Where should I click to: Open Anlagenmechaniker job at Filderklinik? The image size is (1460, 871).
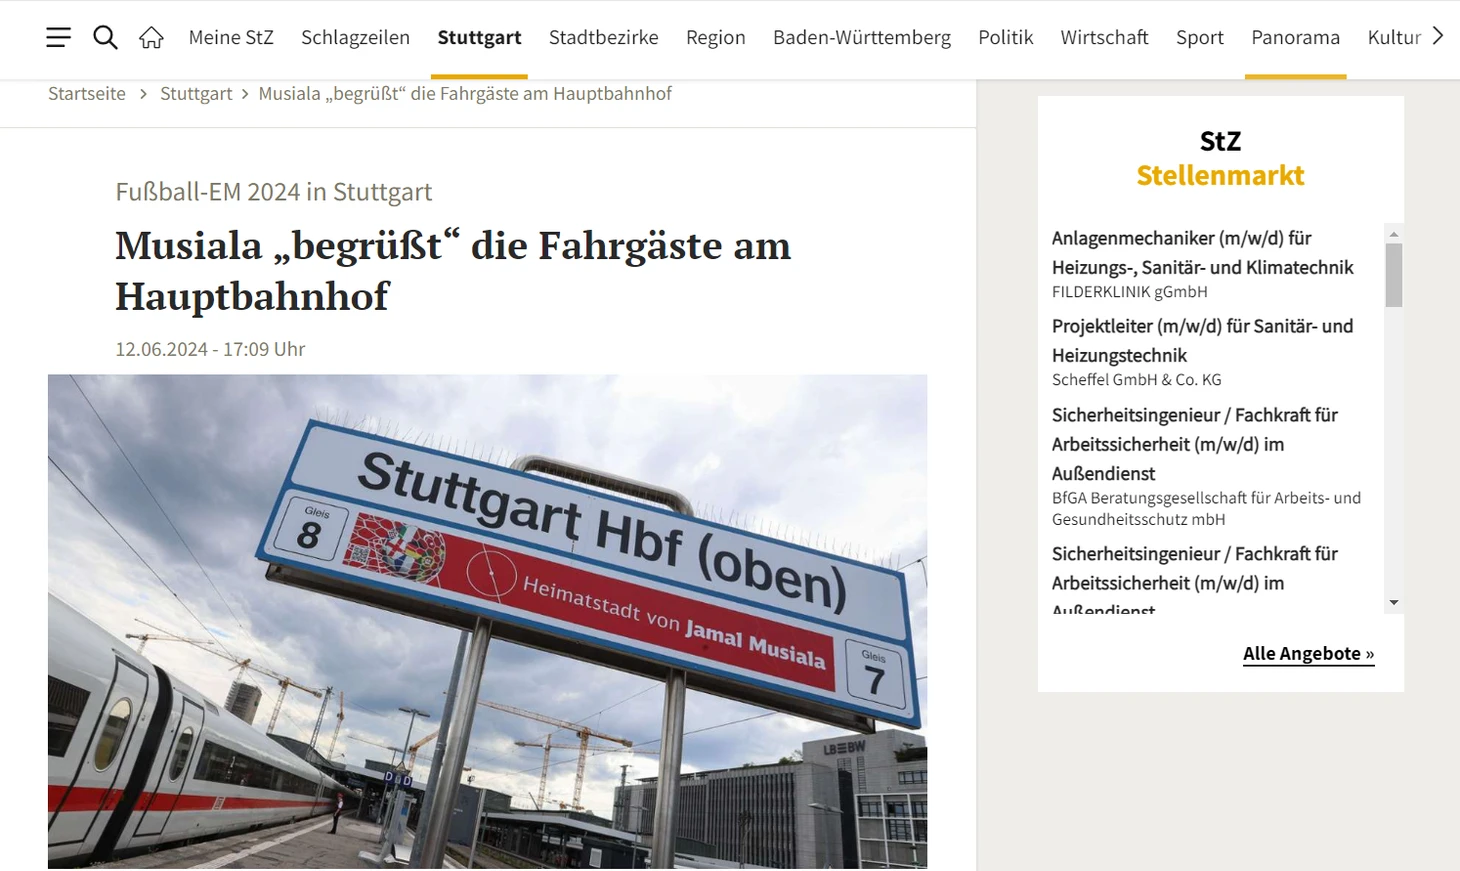[1202, 253]
